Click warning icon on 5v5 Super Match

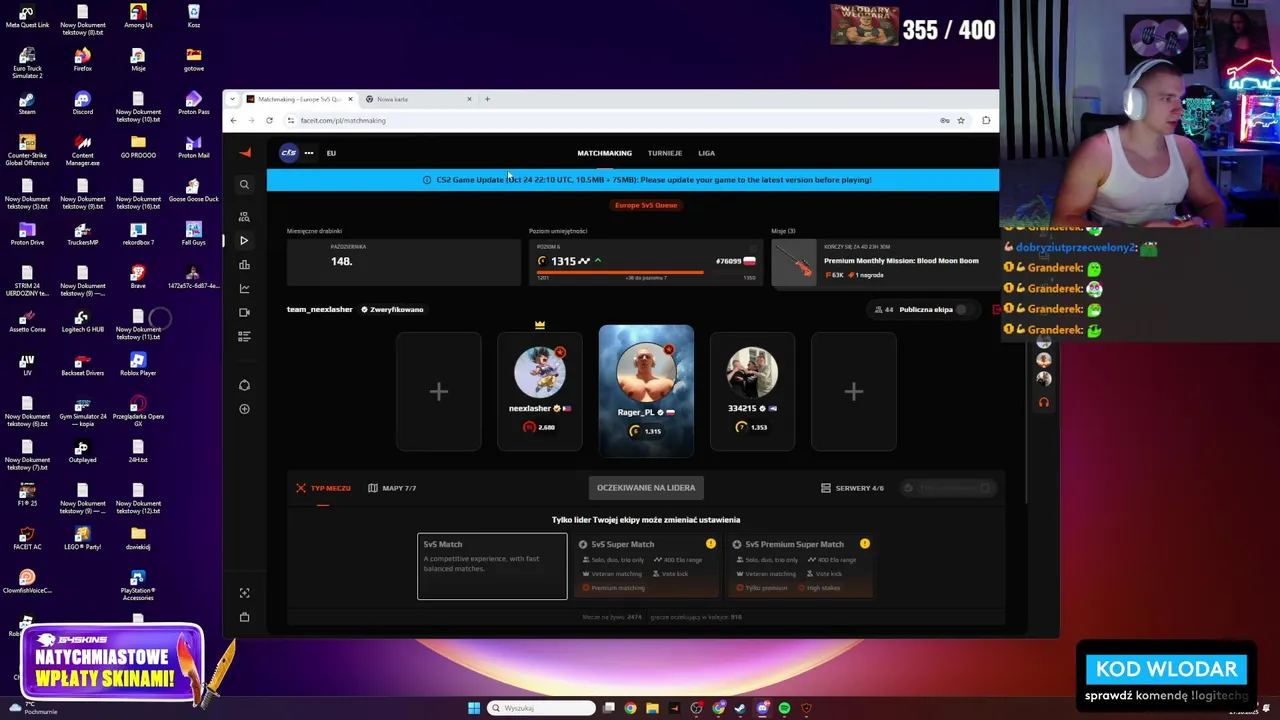pyautogui.click(x=711, y=544)
